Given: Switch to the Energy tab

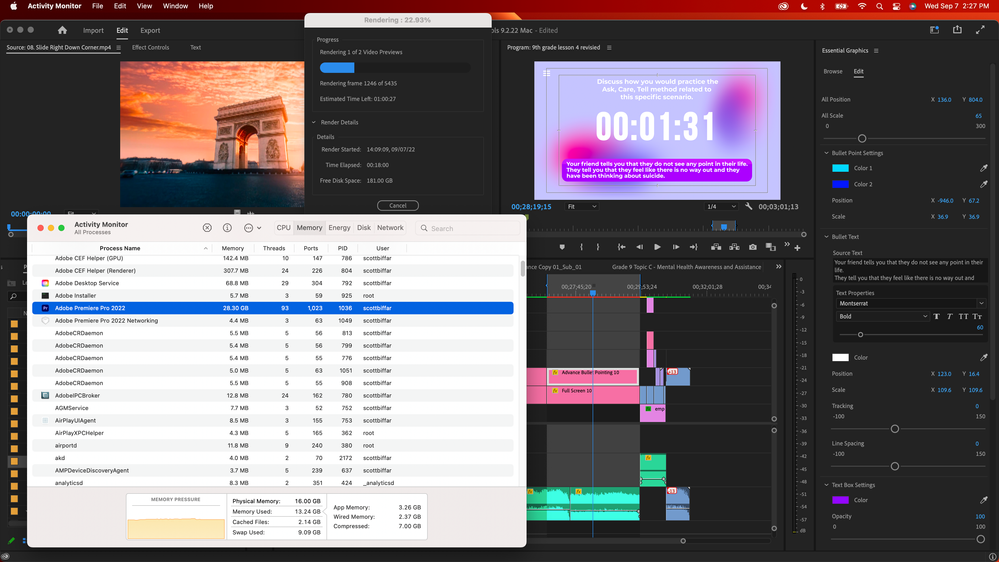Looking at the screenshot, I should pos(339,227).
